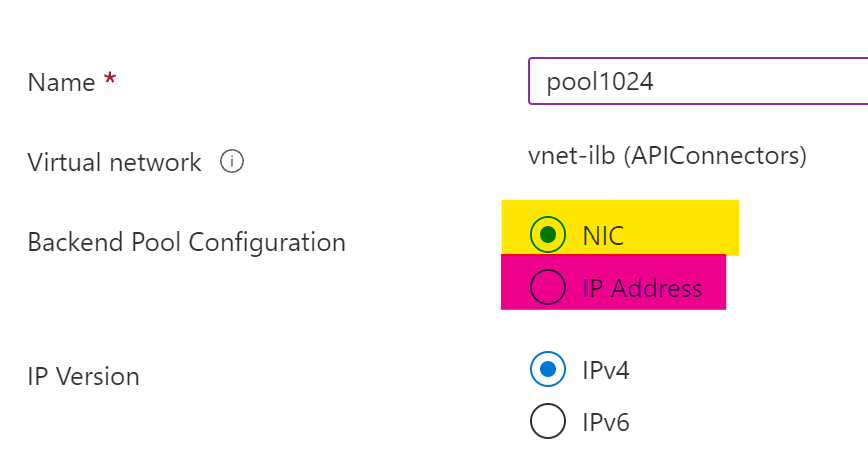This screenshot has width=868, height=472.
Task: Click the info icon beside Virtual network
Action: click(232, 161)
